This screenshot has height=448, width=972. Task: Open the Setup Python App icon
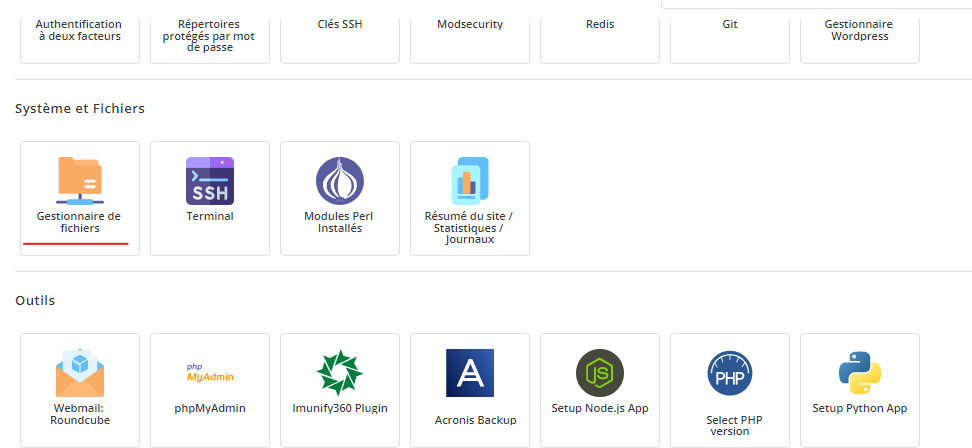point(860,373)
